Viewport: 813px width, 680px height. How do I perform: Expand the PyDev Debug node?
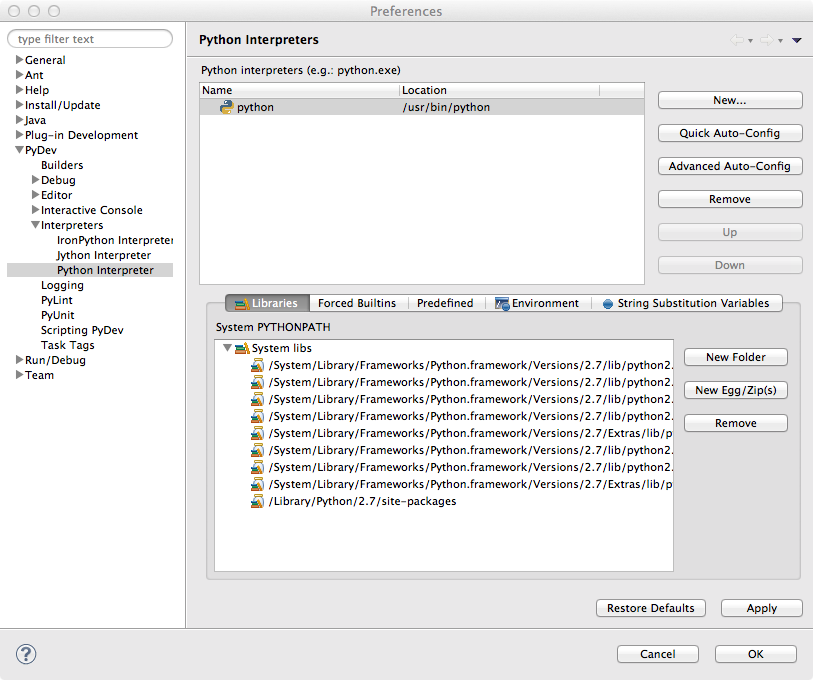pos(35,180)
